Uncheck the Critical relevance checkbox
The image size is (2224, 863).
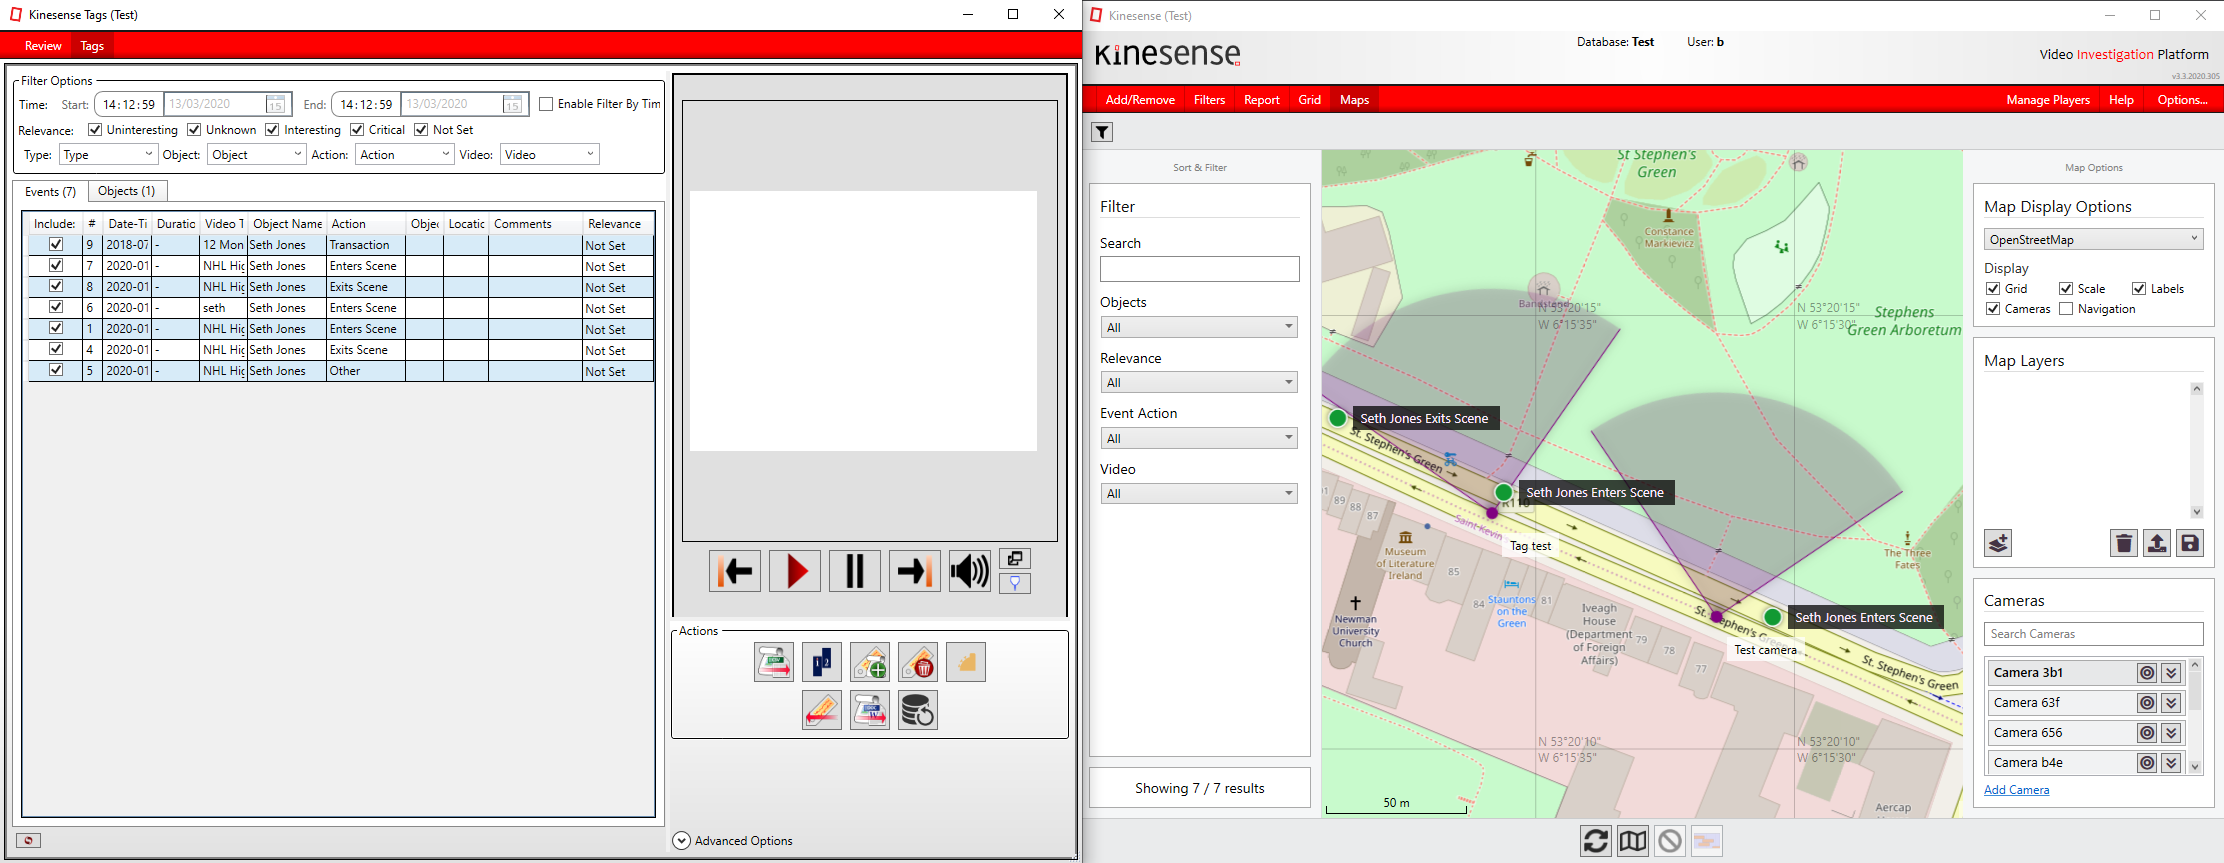(357, 130)
